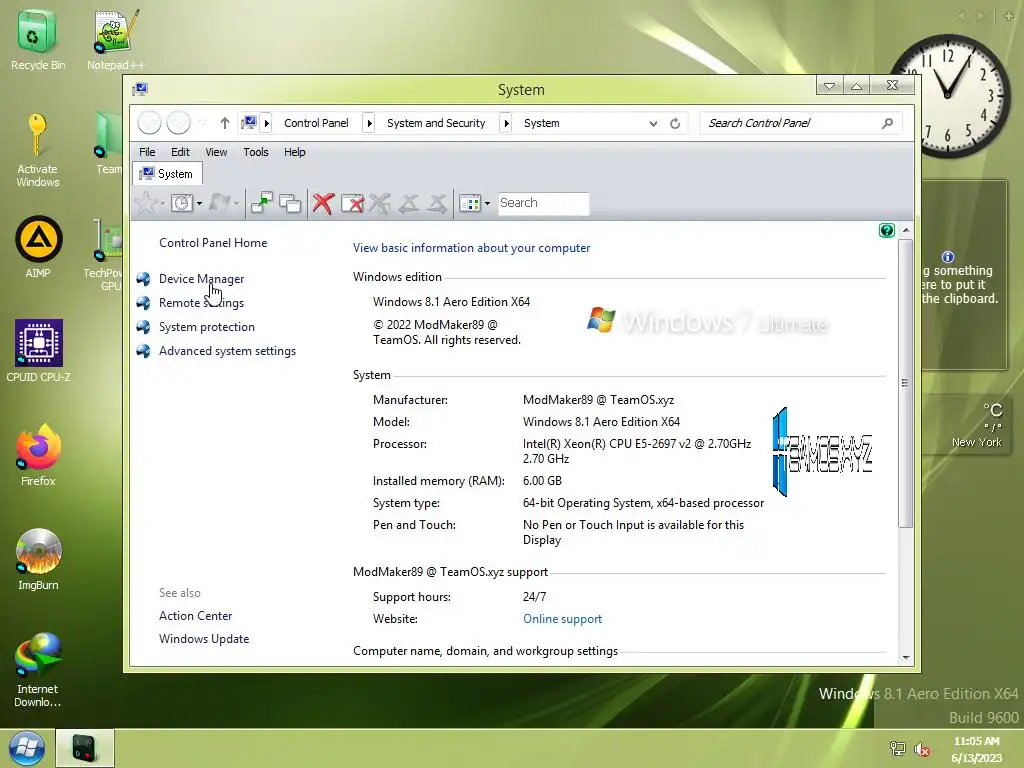Open Action Center link
Image resolution: width=1024 pixels, height=768 pixels.
(x=195, y=616)
